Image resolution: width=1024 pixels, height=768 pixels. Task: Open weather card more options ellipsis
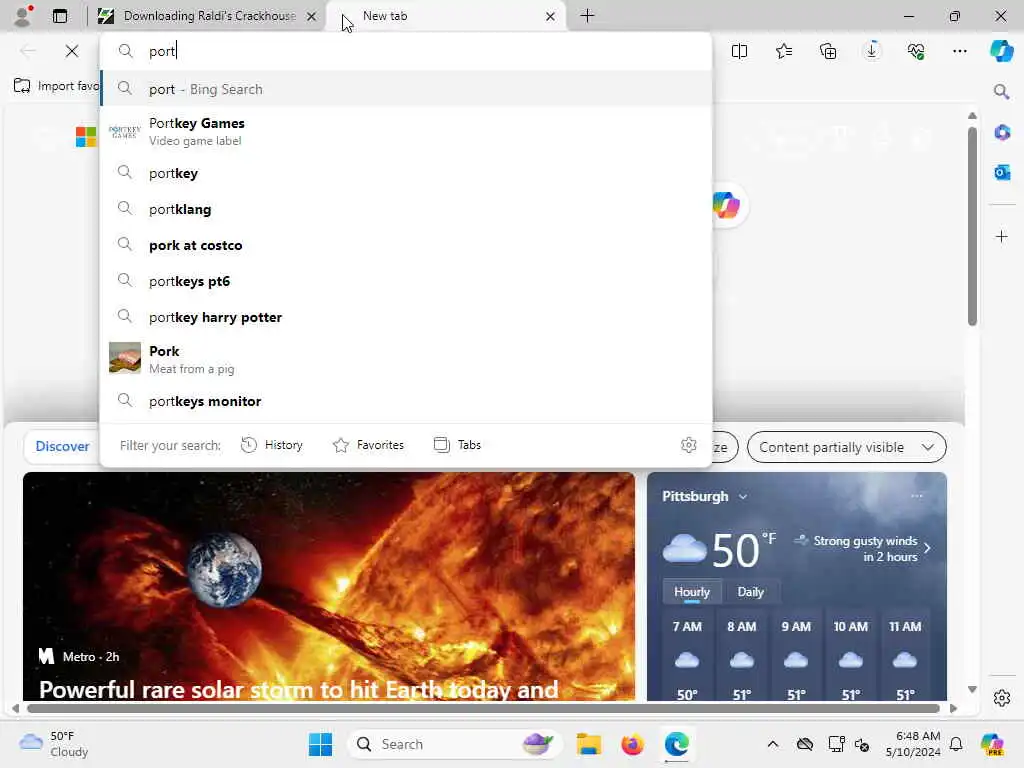[917, 496]
